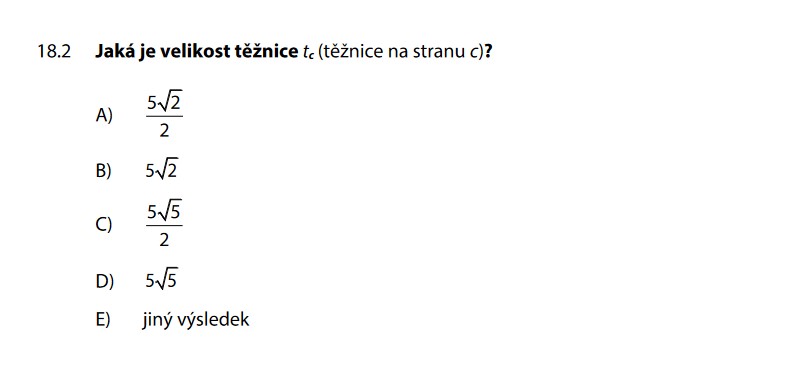The image size is (787, 388).
Task: Select the bold text 'Jaká je velikost těžnice'
Action: point(195,52)
